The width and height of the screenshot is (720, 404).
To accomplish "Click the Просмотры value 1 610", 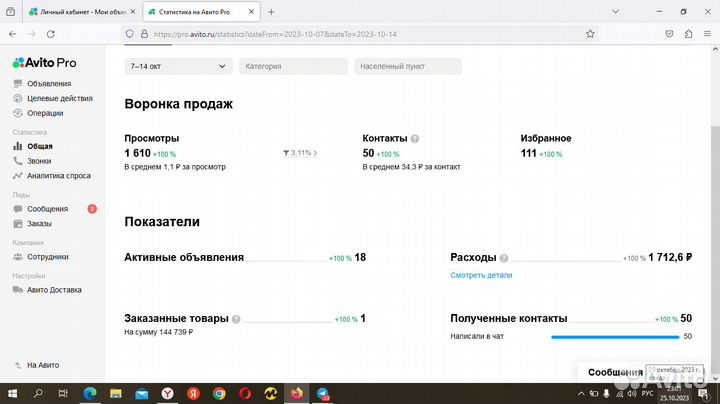I will click(137, 153).
